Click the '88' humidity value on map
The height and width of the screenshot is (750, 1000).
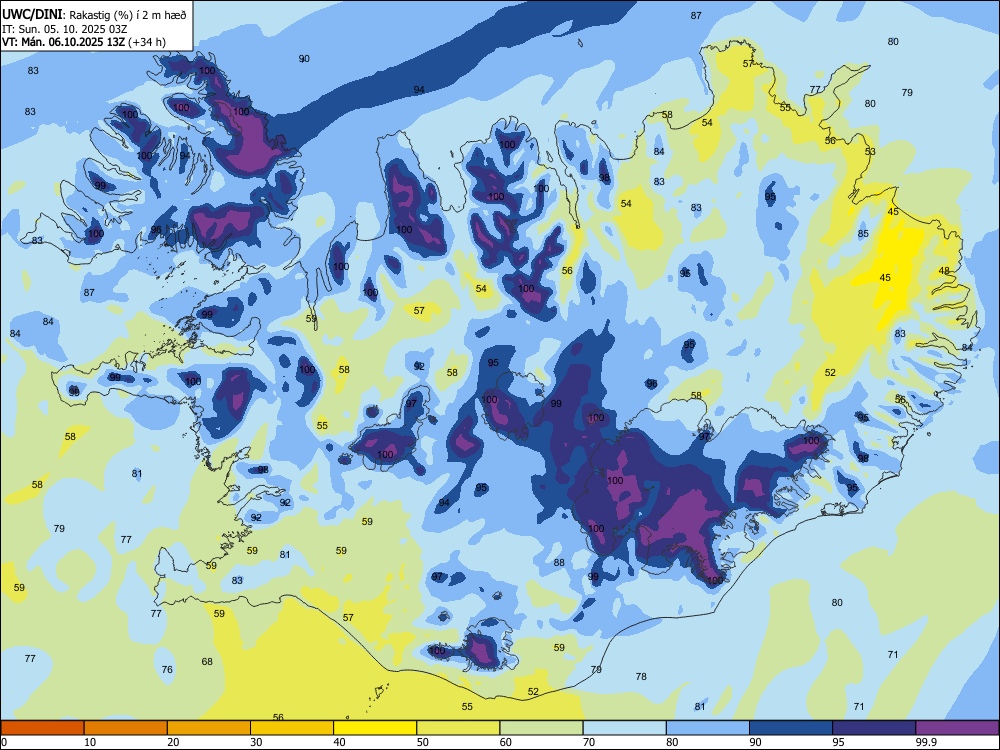[x=559, y=562]
